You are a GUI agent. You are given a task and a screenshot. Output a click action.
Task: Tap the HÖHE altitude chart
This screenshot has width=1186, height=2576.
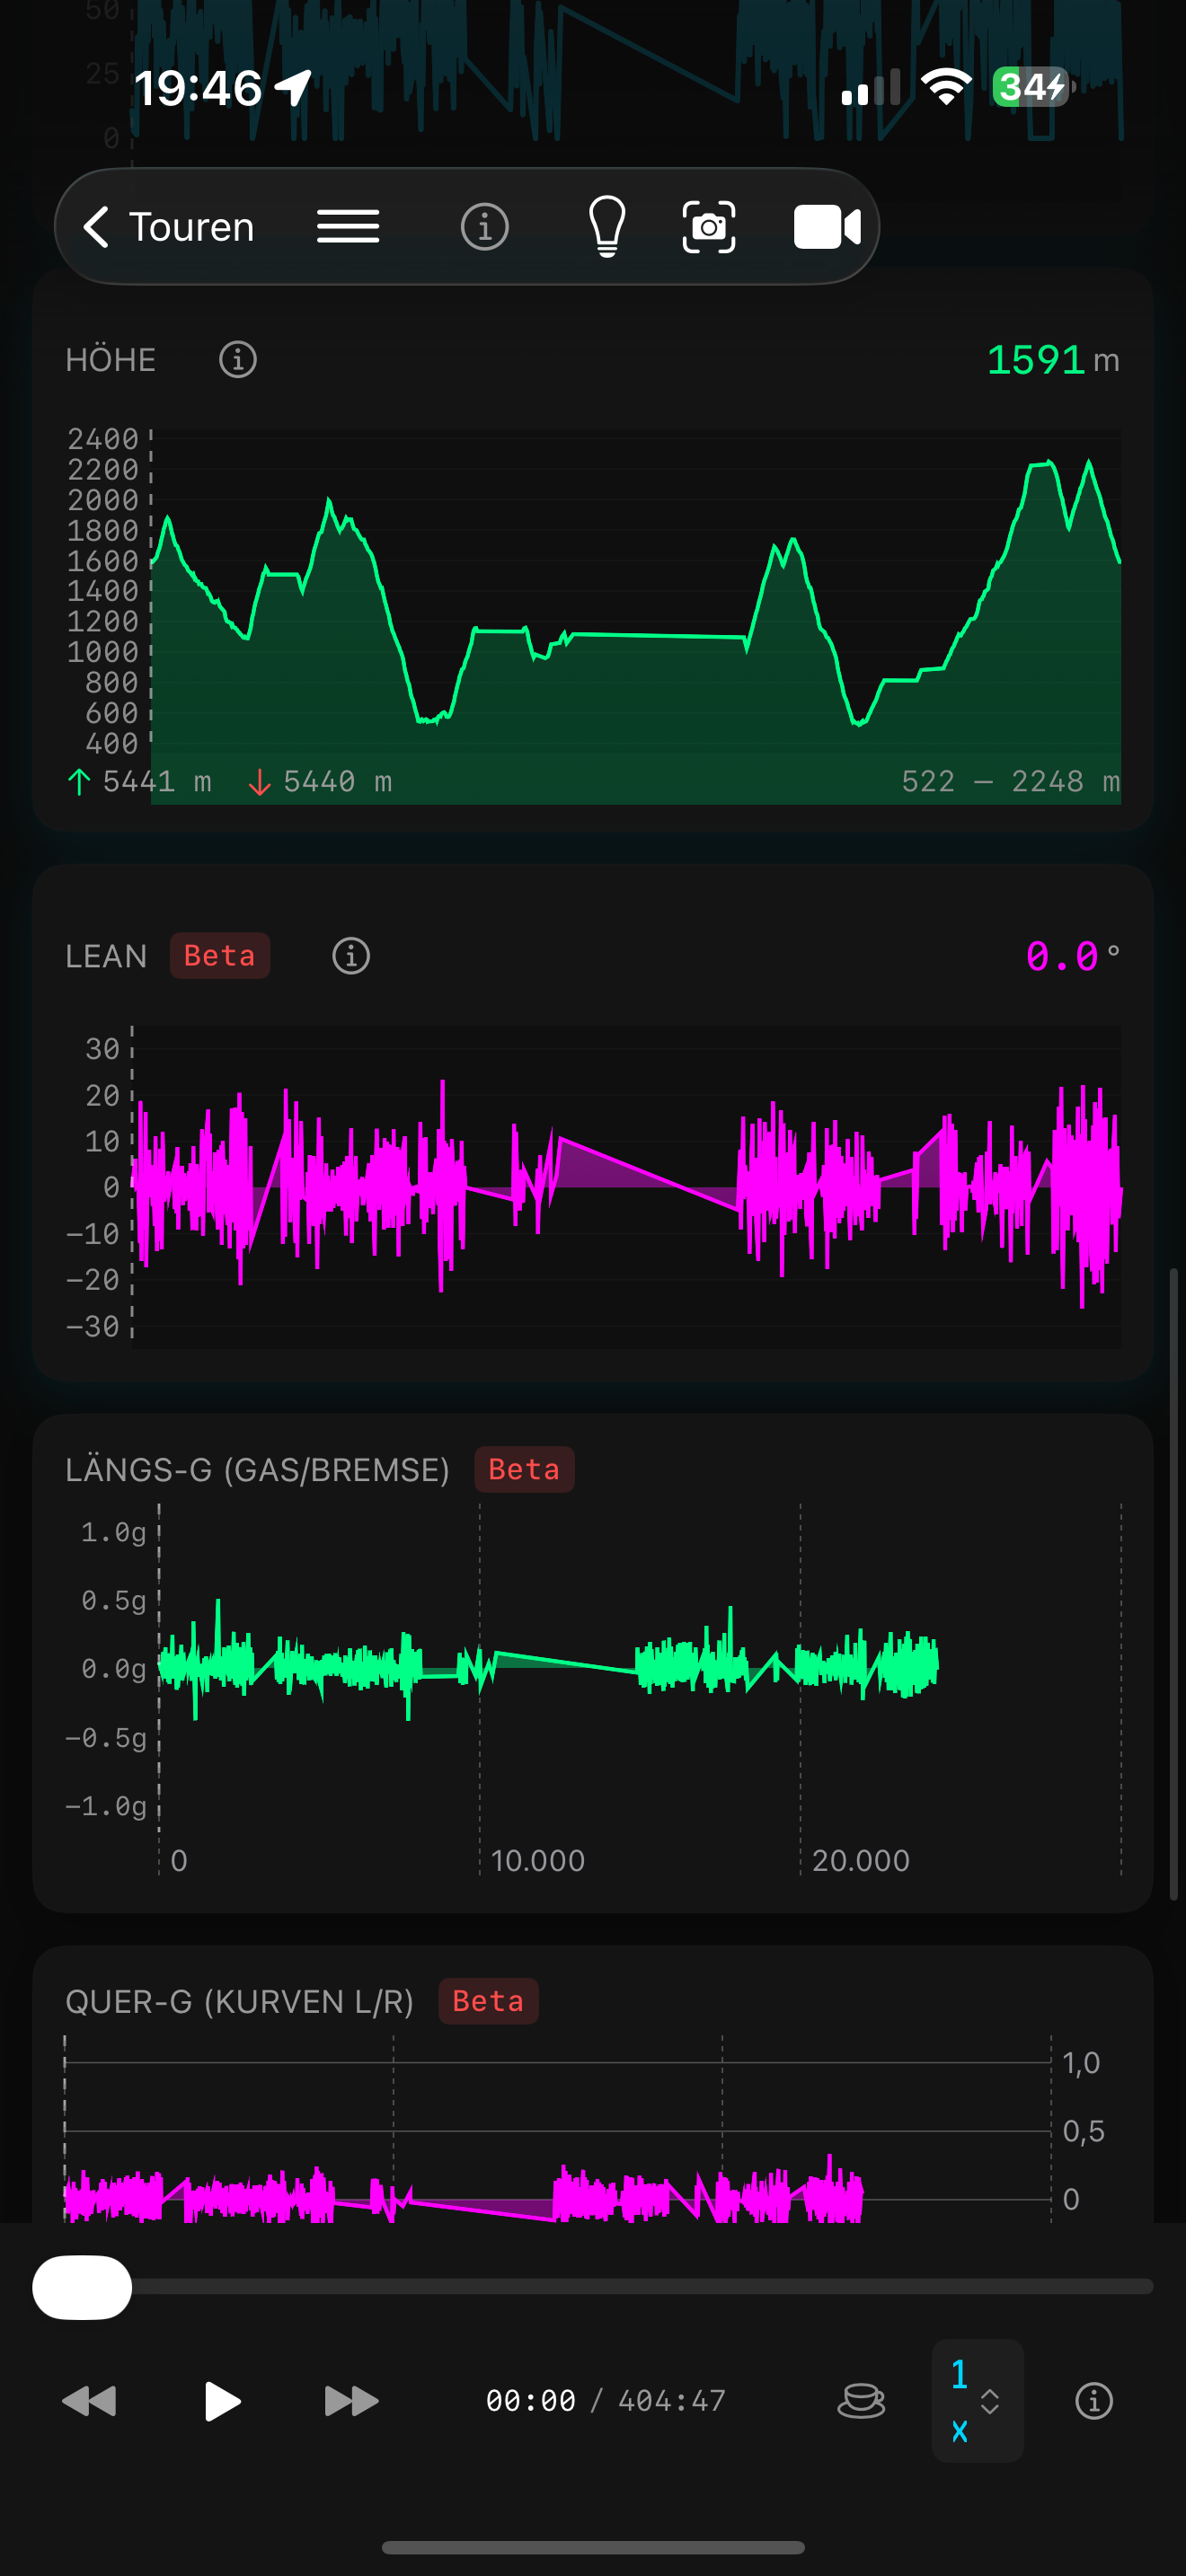click(635, 617)
